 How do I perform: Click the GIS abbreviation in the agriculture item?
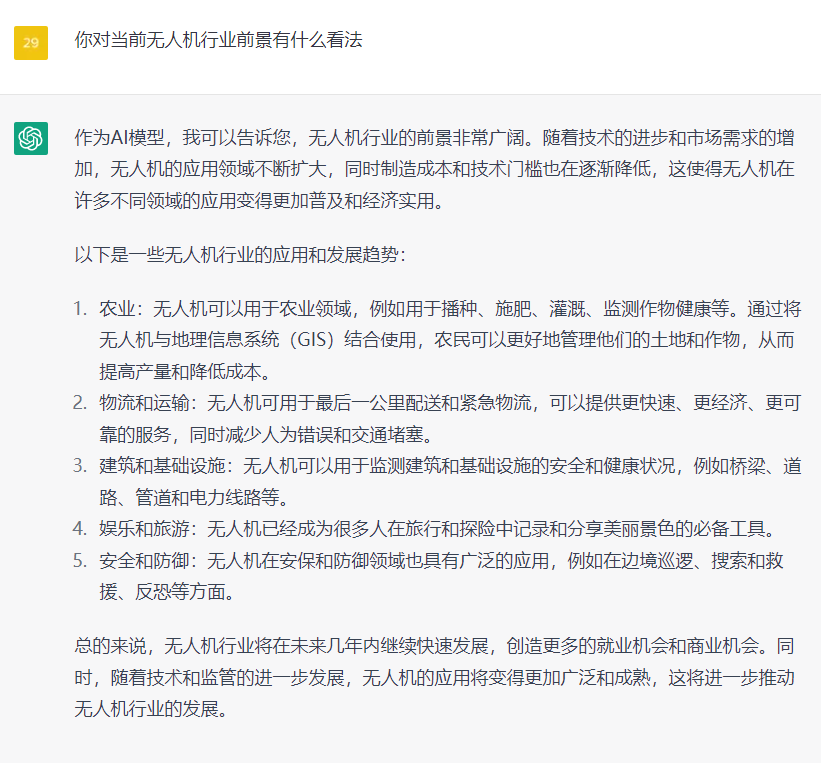click(312, 340)
